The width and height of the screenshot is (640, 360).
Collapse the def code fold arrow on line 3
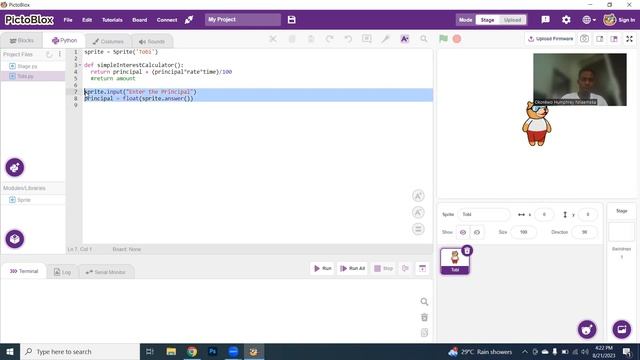(80, 65)
